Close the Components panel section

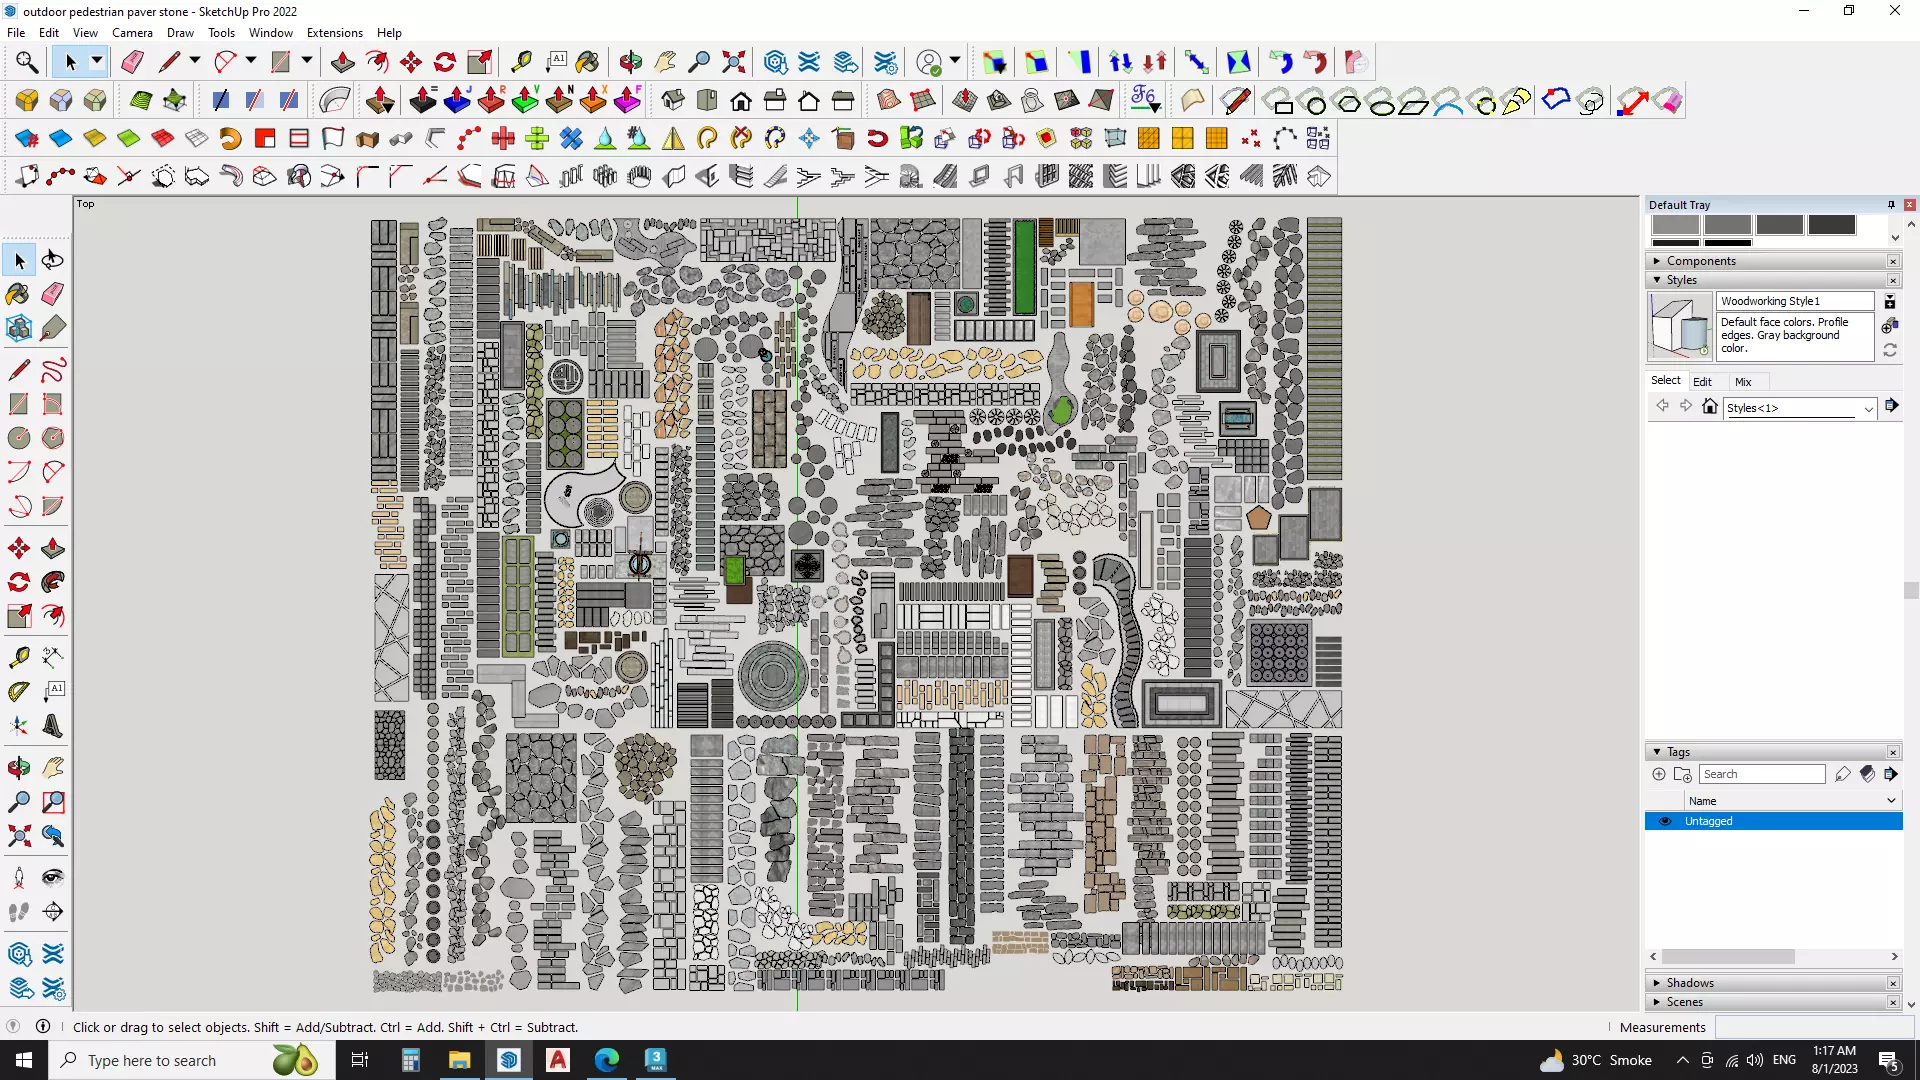pos(1893,261)
